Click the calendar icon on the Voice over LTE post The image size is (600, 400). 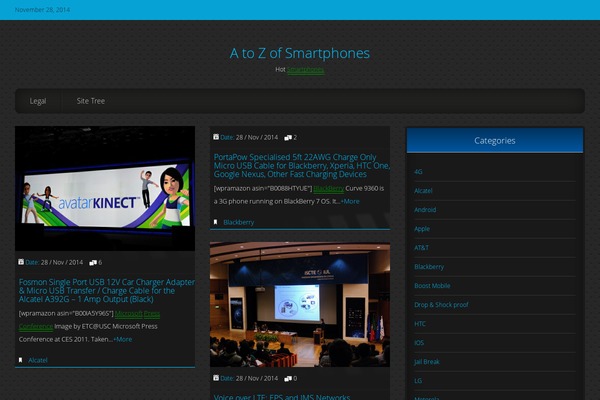(216, 378)
